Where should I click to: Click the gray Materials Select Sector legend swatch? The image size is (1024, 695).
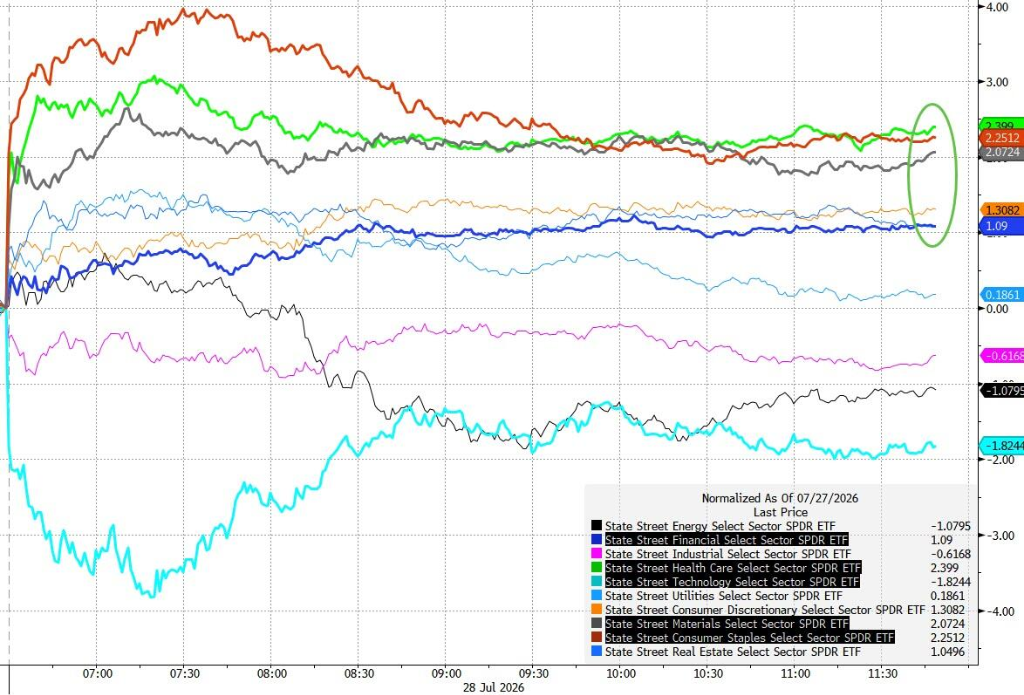coord(596,624)
